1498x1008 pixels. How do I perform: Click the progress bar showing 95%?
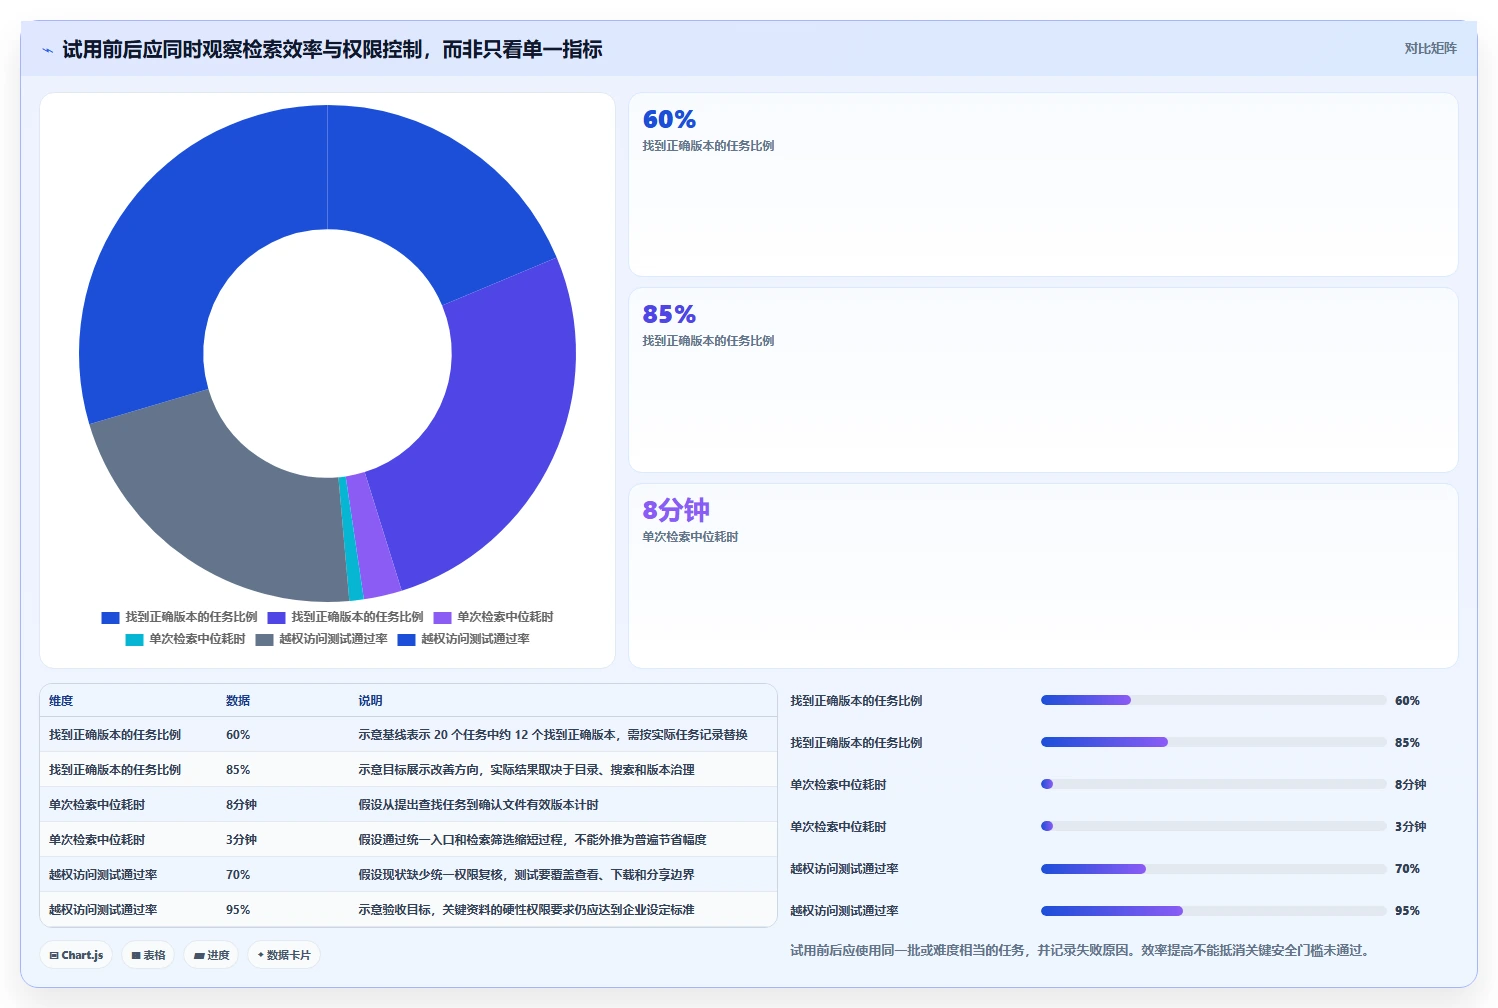tap(1214, 911)
